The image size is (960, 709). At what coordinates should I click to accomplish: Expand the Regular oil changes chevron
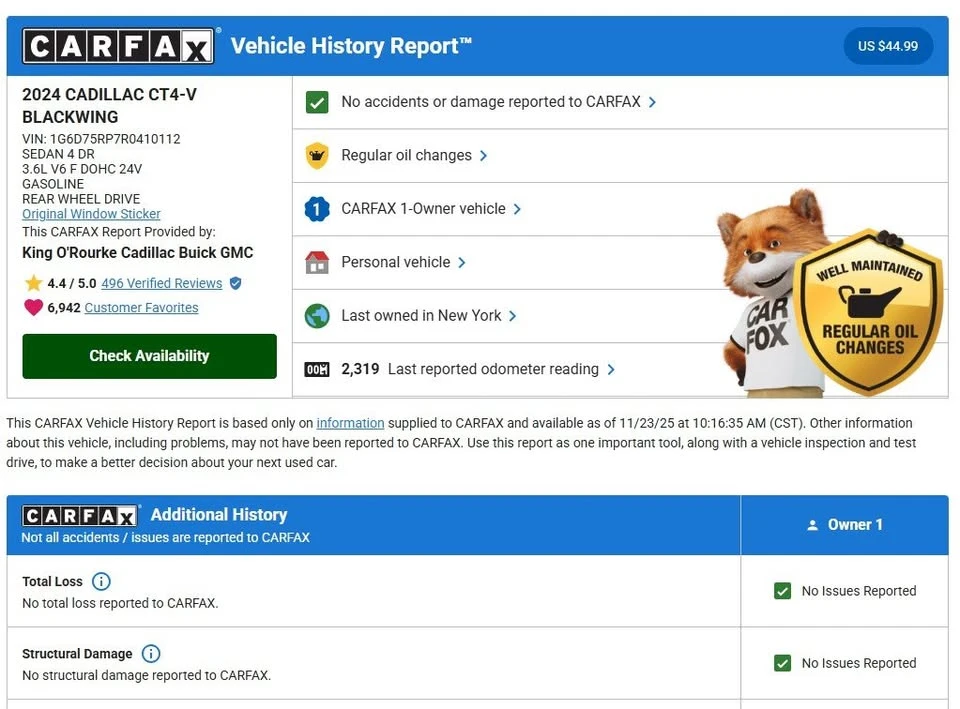tap(484, 156)
